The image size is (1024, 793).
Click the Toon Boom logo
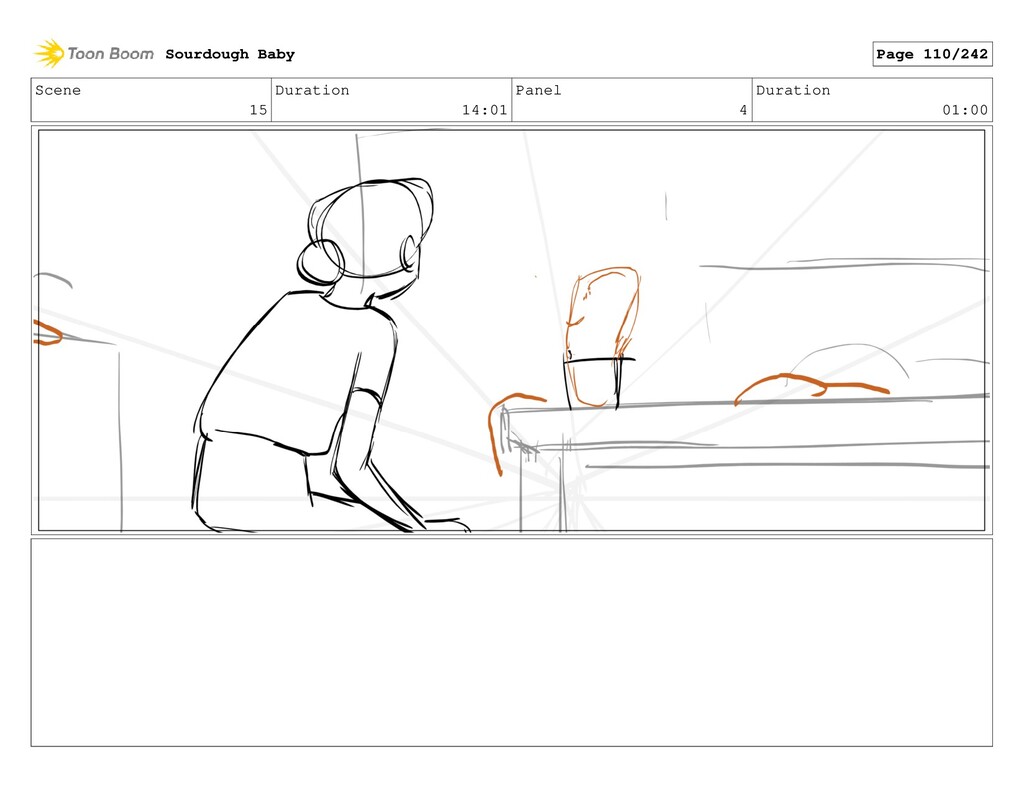(x=94, y=54)
